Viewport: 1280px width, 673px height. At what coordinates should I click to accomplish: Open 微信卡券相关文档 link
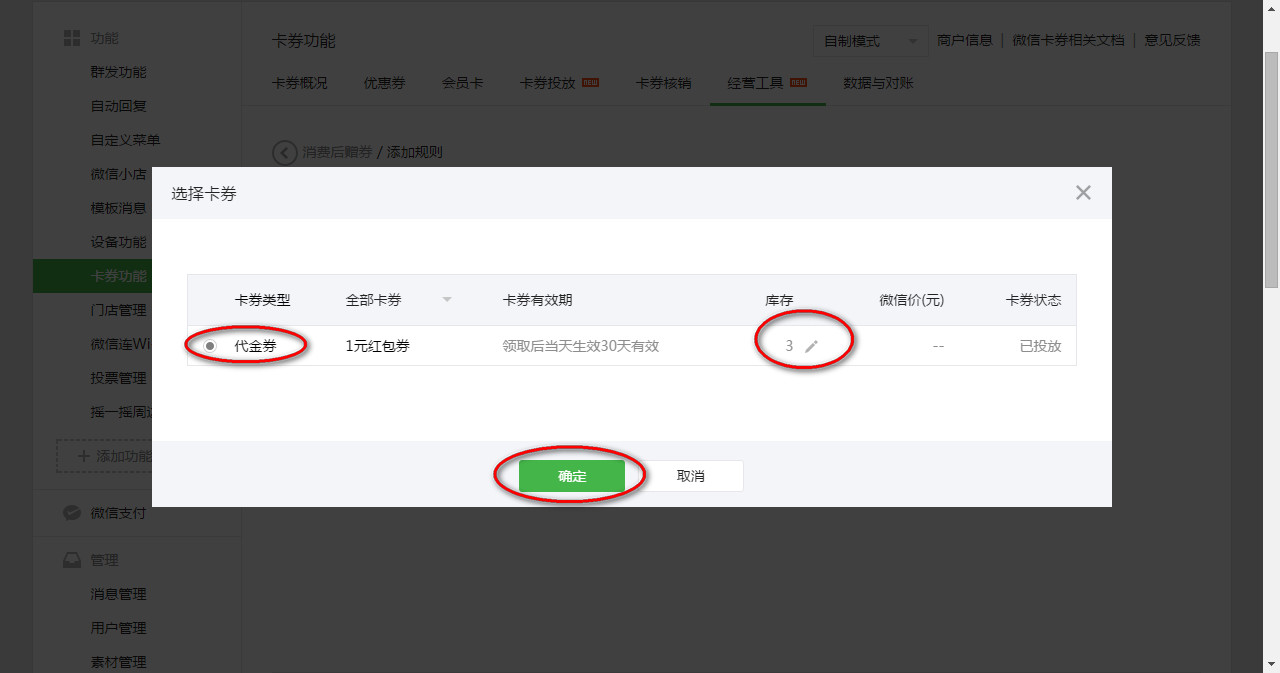pos(1068,40)
